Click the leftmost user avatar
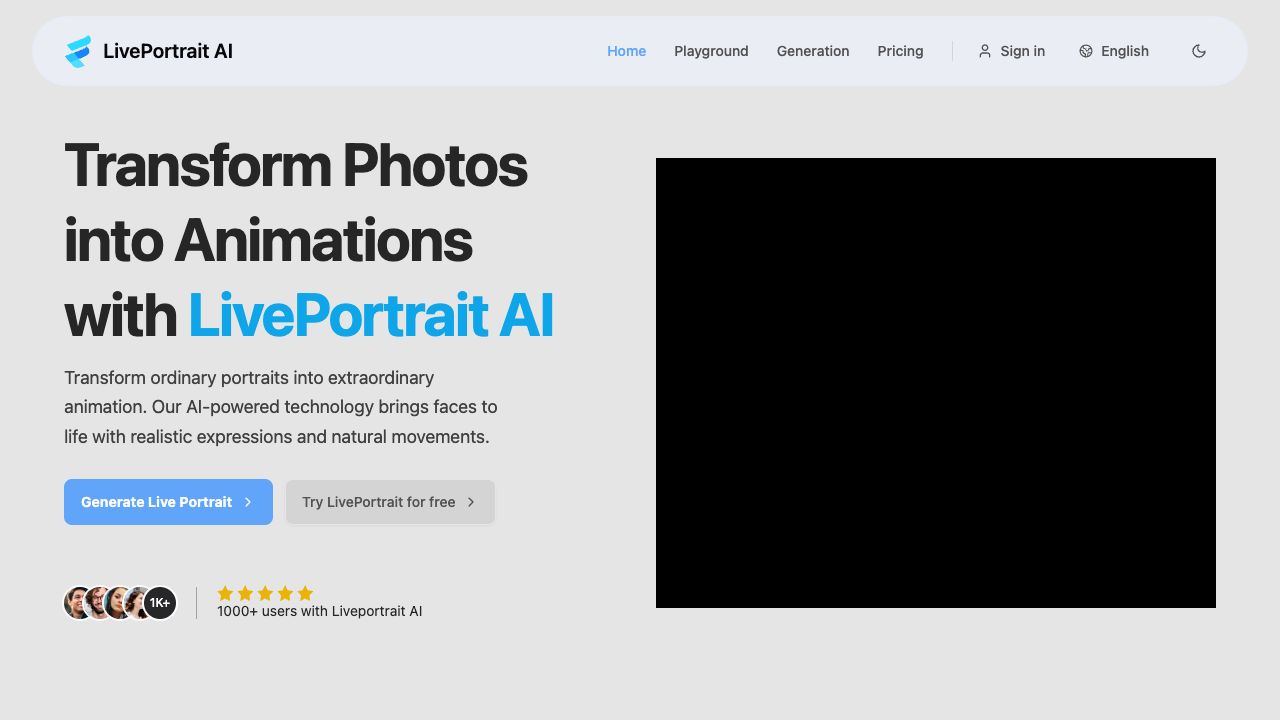The width and height of the screenshot is (1280, 720). 76,603
